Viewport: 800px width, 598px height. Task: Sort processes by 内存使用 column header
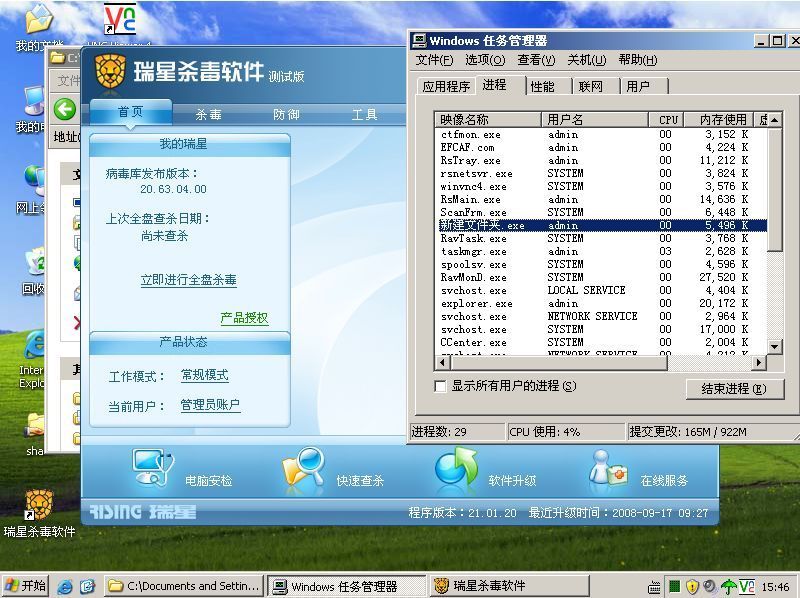[x=719, y=119]
